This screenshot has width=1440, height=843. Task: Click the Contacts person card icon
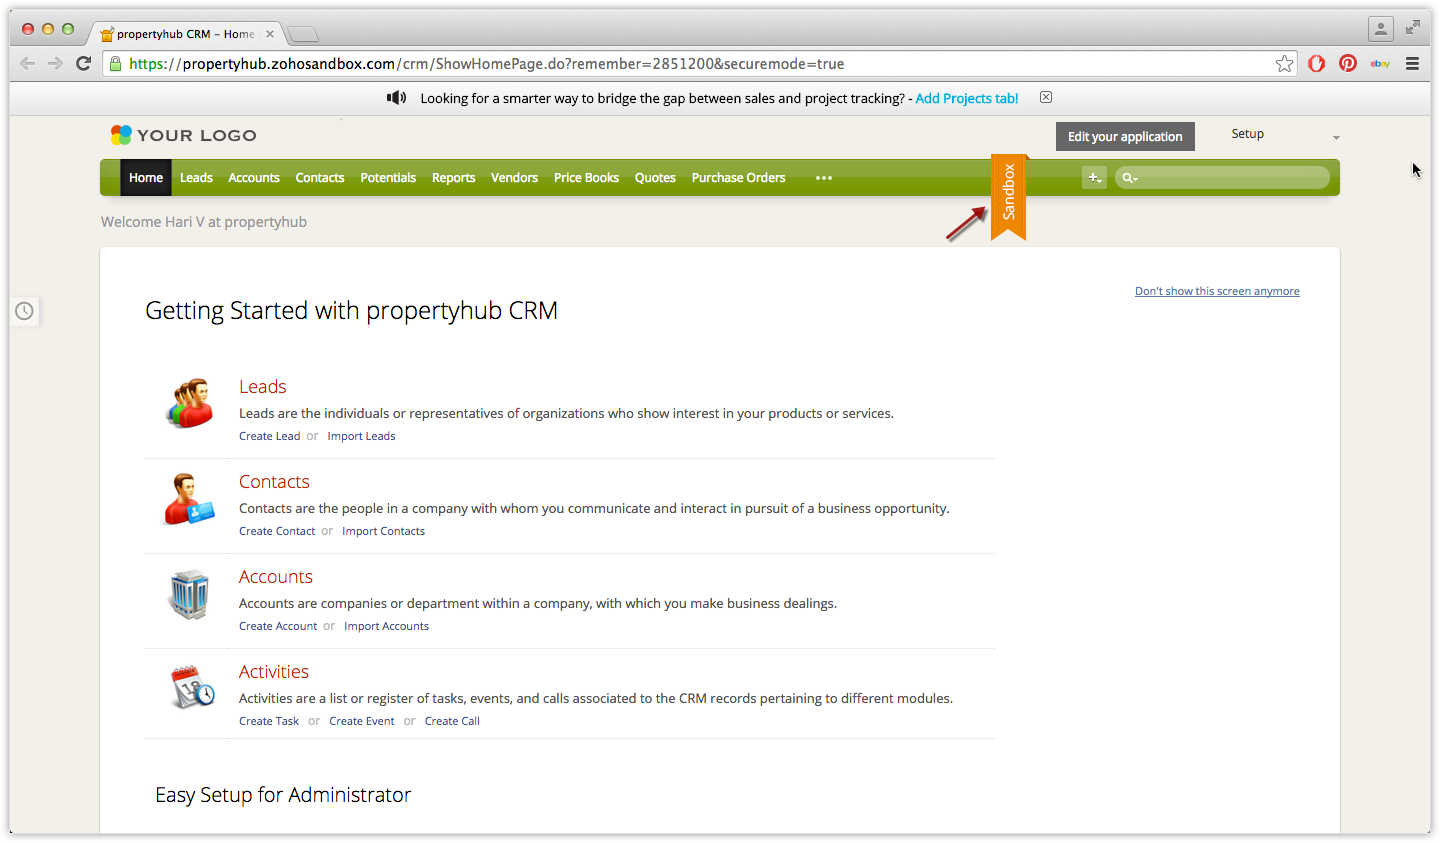point(189,499)
